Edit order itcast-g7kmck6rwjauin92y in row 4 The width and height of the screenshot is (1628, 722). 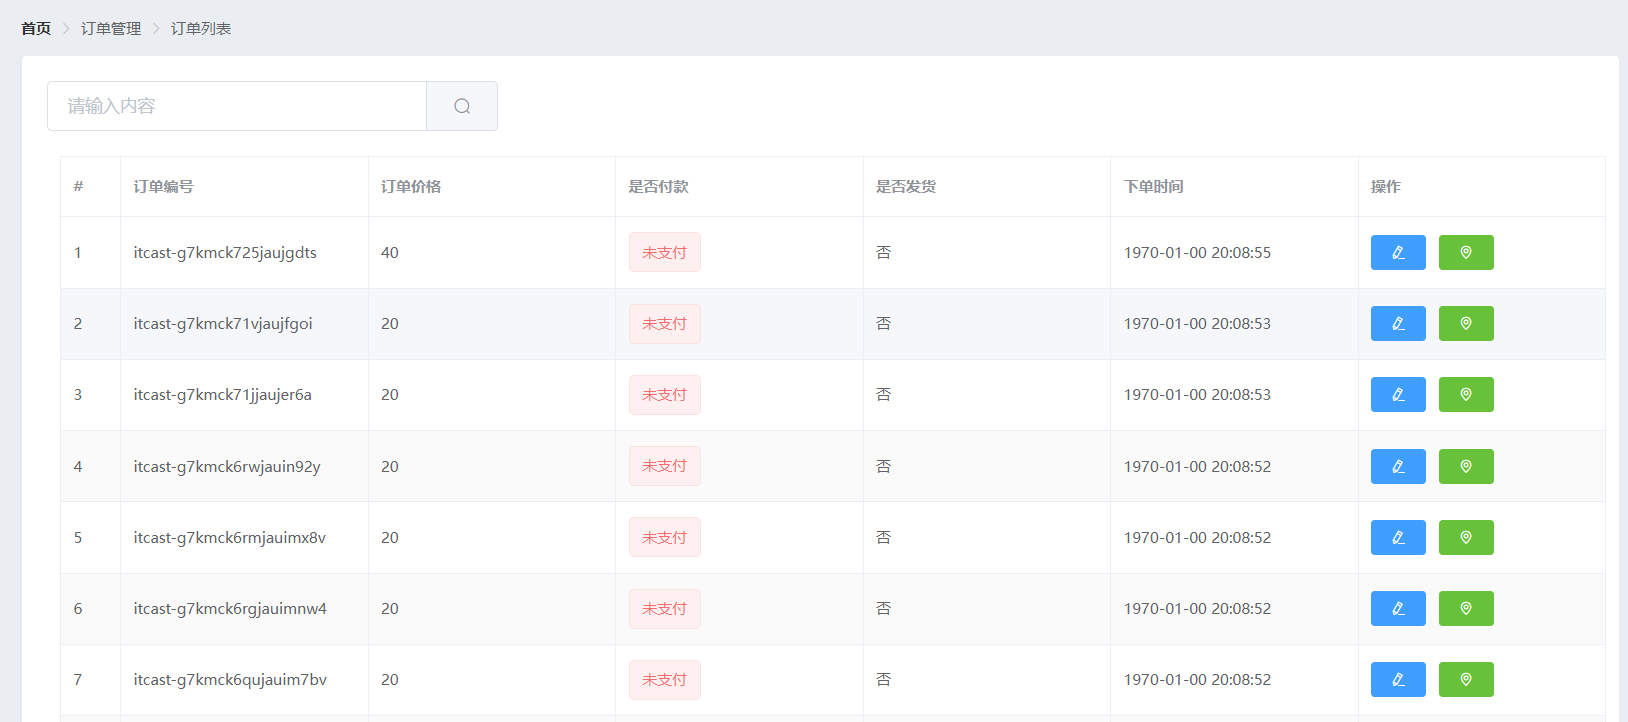click(x=1397, y=467)
